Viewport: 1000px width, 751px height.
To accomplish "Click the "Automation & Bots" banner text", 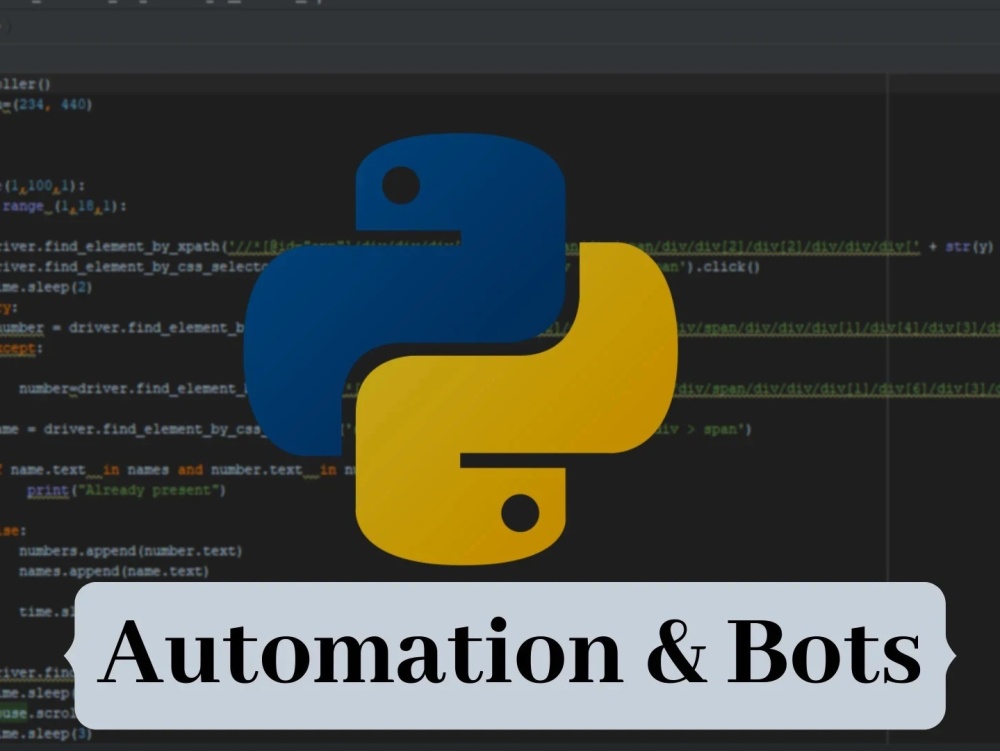I will point(512,653).
